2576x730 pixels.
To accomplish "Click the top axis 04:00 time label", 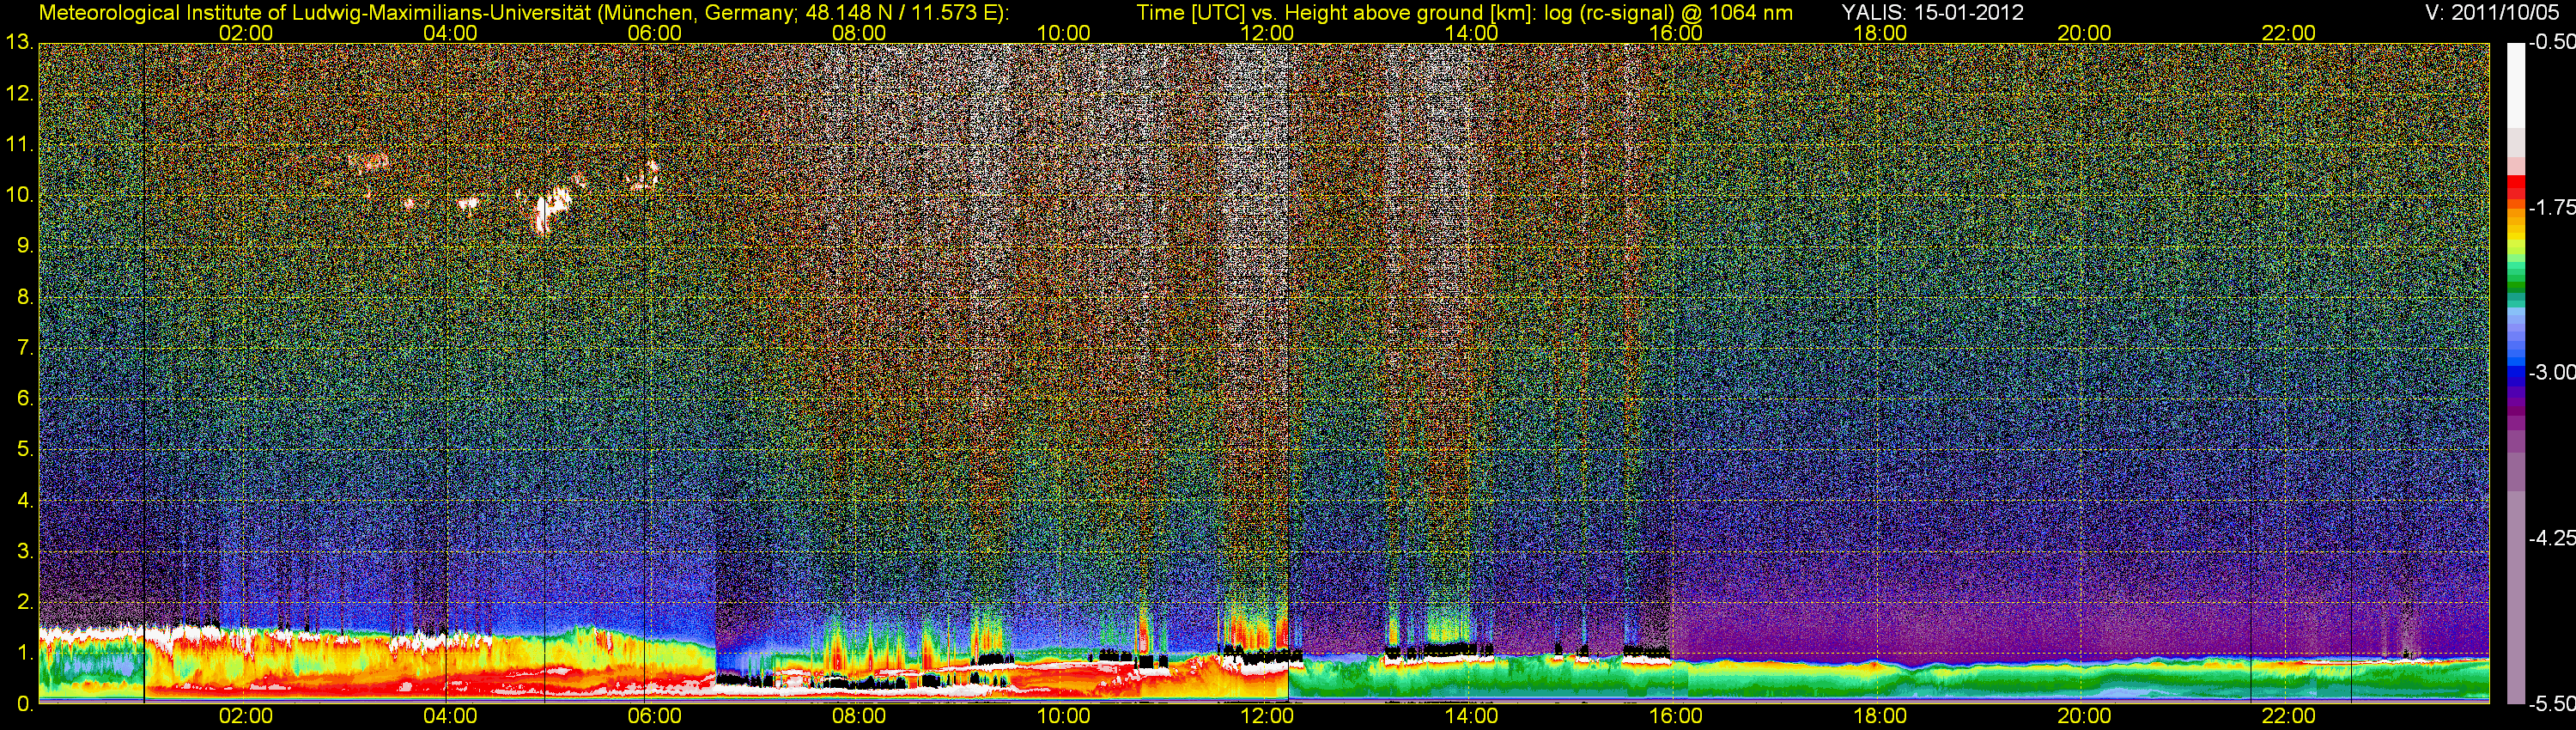I will click(x=450, y=33).
